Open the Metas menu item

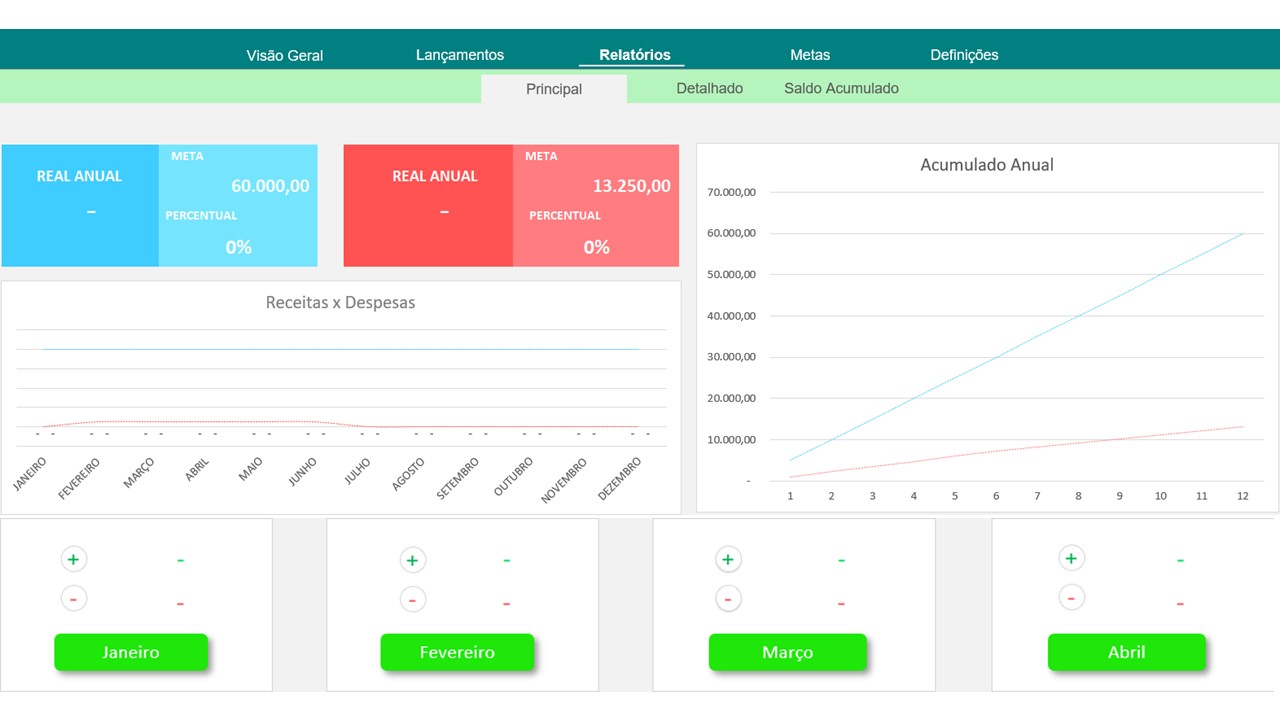[810, 55]
